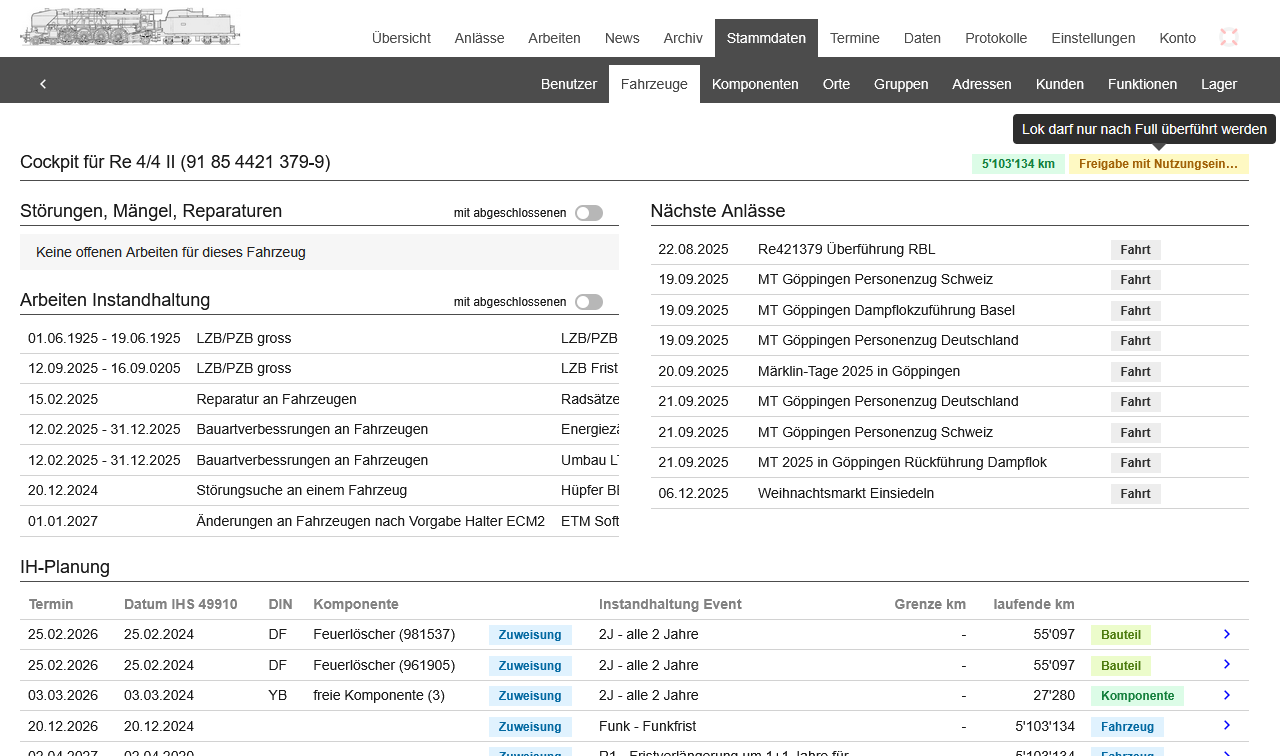Viewport: 1280px width, 756px height.
Task: Click the flag icon next to Konto
Action: tap(1229, 38)
